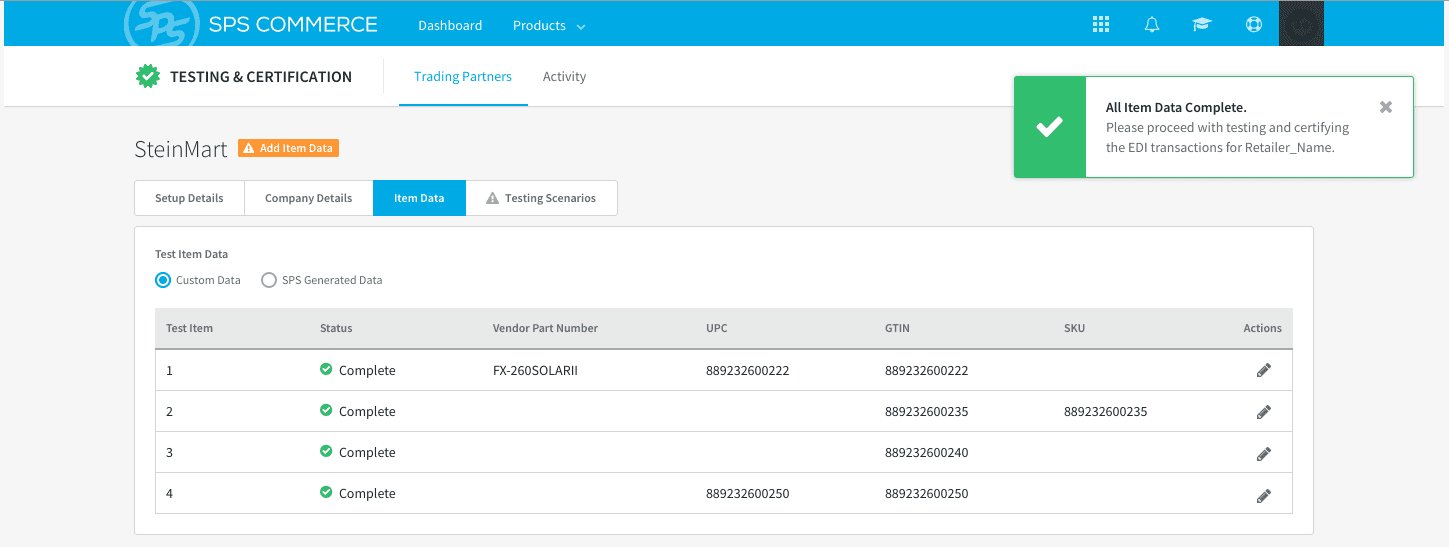Open the notifications bell
The image size is (1449, 547).
point(1152,25)
